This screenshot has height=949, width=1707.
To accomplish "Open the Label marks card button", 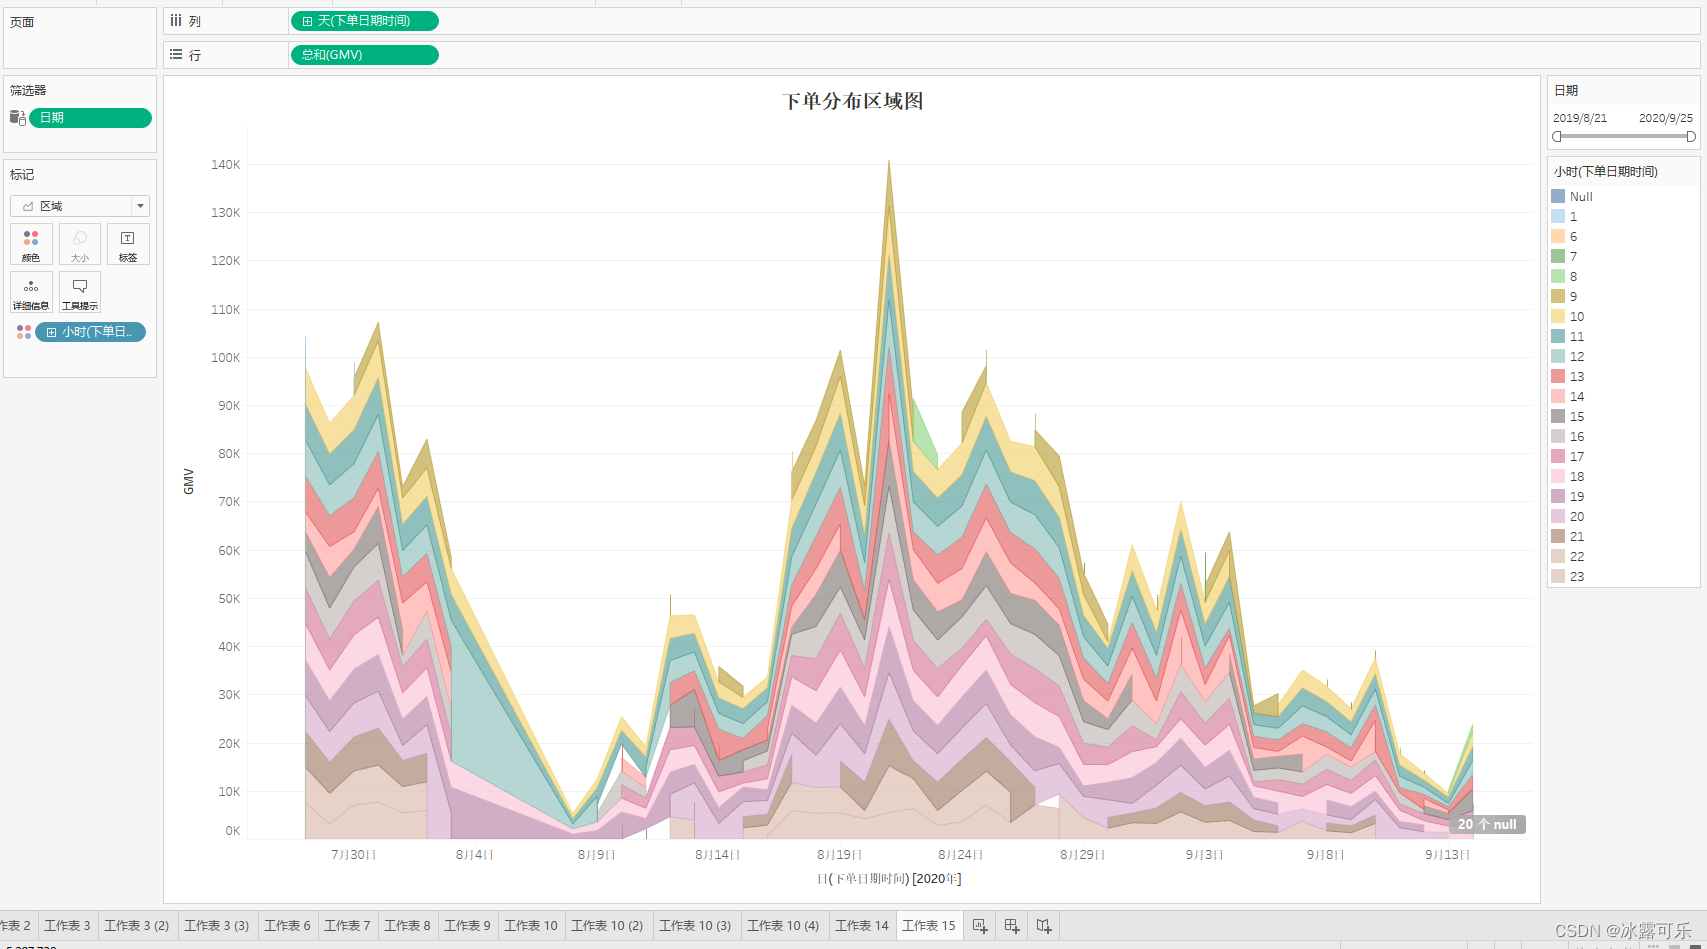I will (x=128, y=244).
